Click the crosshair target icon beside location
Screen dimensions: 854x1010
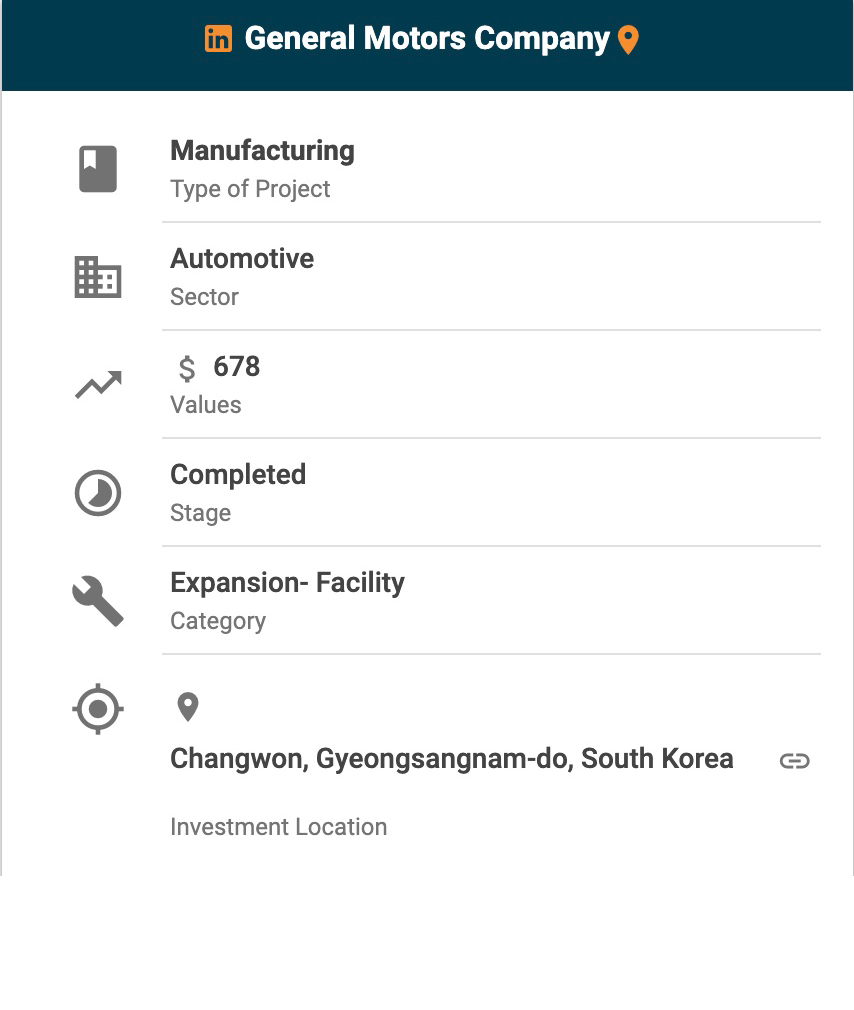pyautogui.click(x=98, y=709)
